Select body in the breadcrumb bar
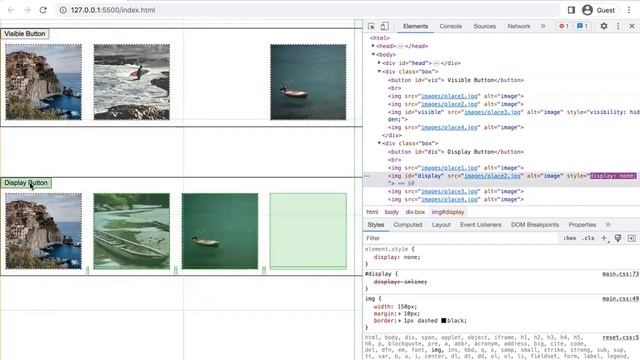The height and width of the screenshot is (360, 640). click(x=391, y=212)
